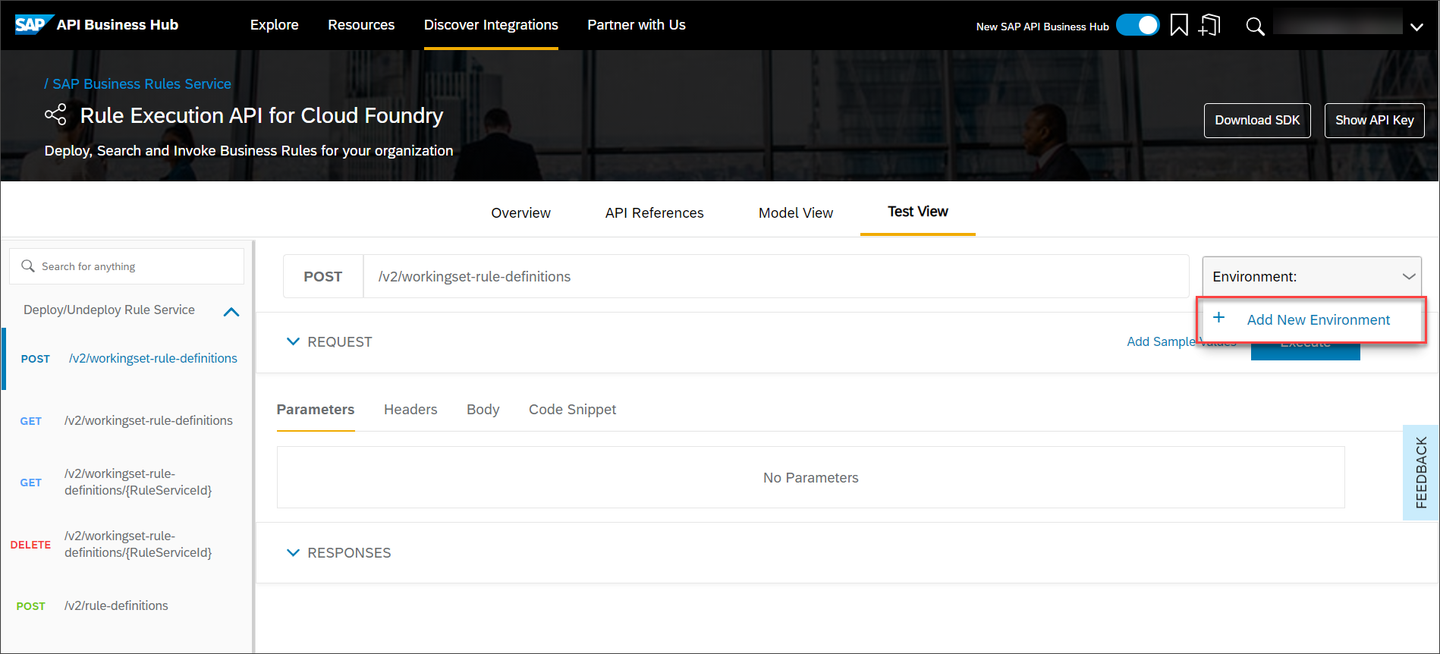
Task: Click the magnifier in sidebar search box
Action: tap(28, 266)
